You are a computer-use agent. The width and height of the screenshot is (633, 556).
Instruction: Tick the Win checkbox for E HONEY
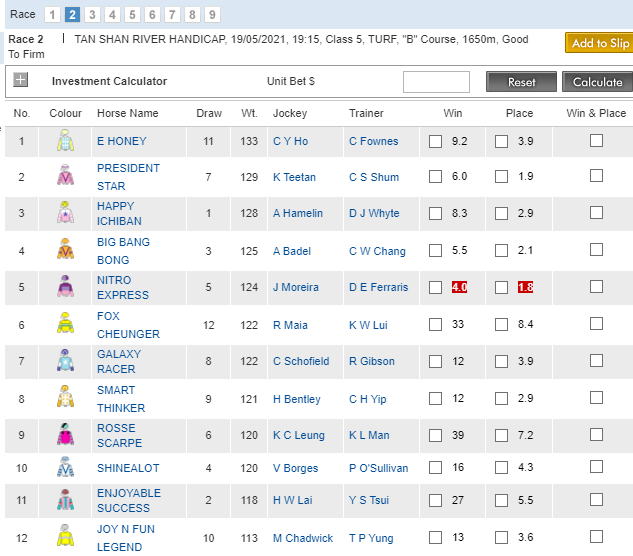pyautogui.click(x=435, y=142)
